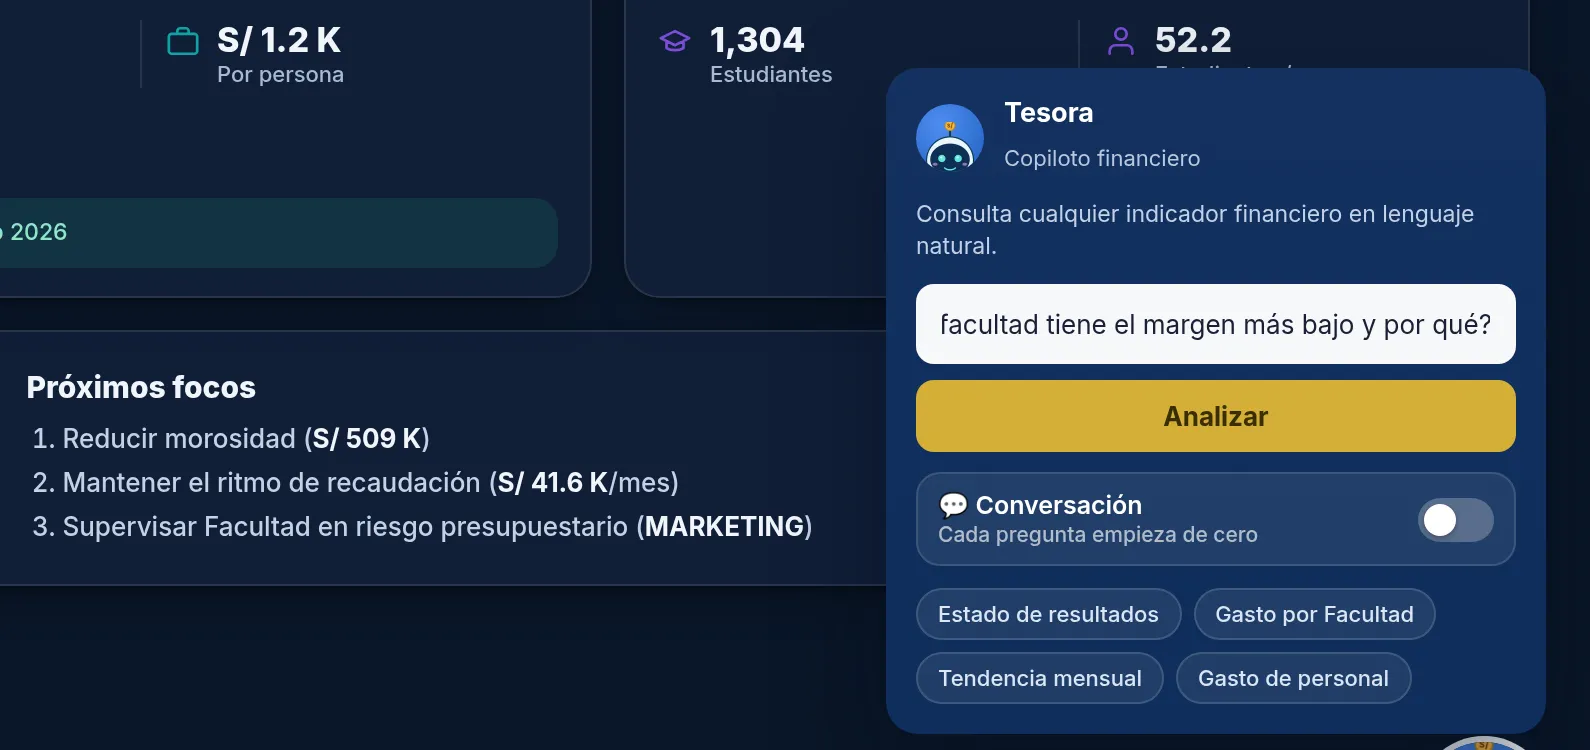This screenshot has width=1590, height=750.
Task: Click the Tesora title text
Action: (x=1048, y=112)
